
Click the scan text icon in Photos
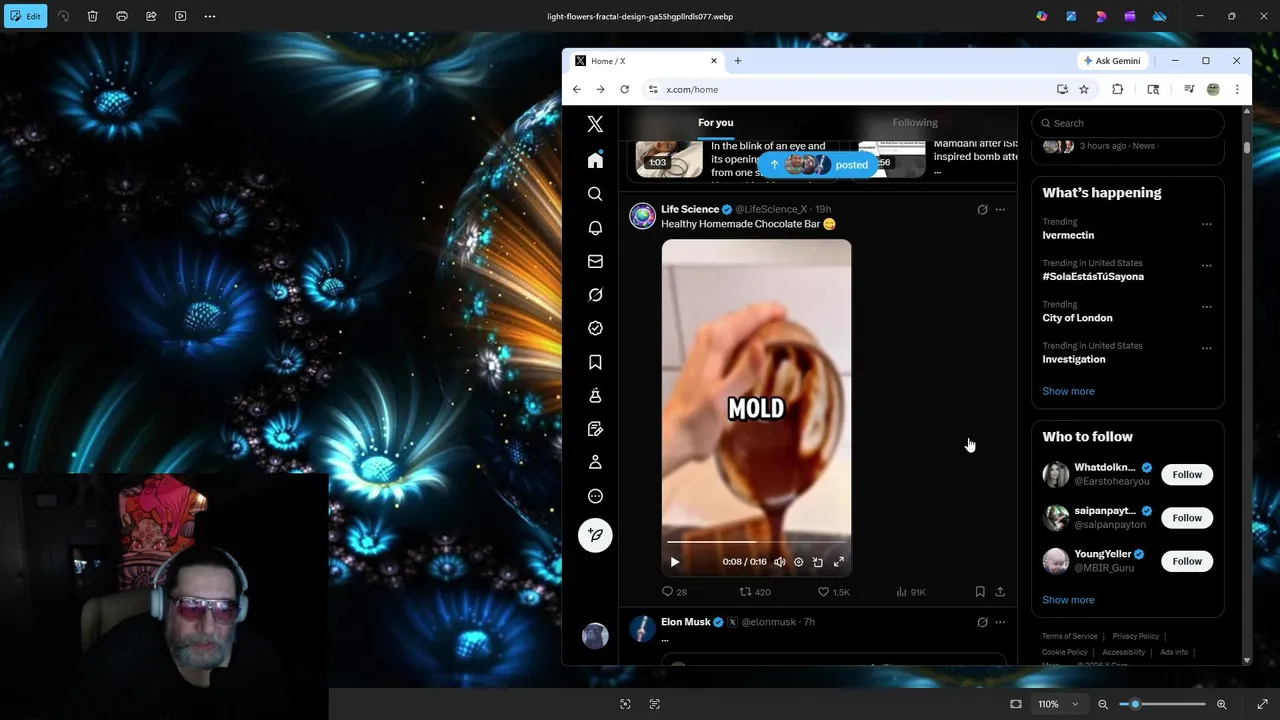(x=655, y=704)
